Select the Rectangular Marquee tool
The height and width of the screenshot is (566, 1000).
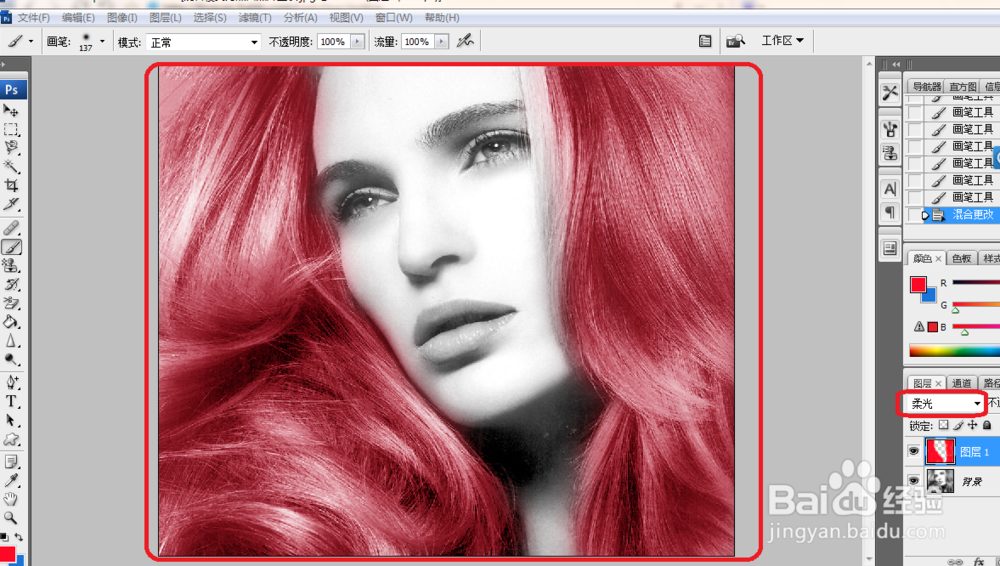coord(11,130)
